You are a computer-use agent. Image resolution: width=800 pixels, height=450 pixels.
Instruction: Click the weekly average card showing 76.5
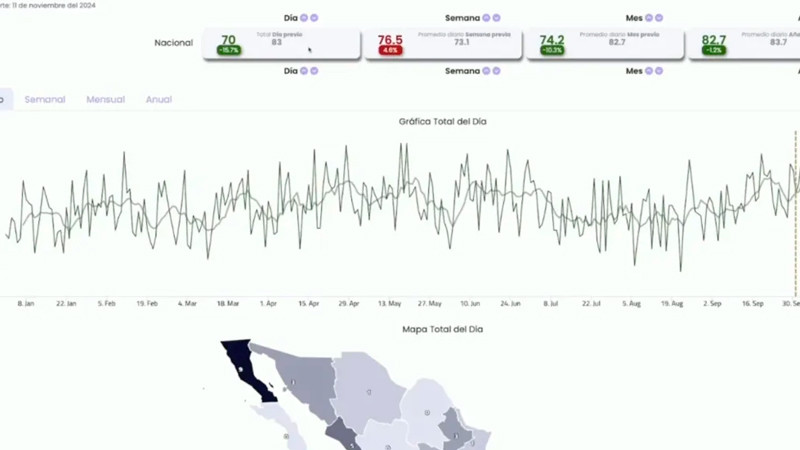pos(442,43)
